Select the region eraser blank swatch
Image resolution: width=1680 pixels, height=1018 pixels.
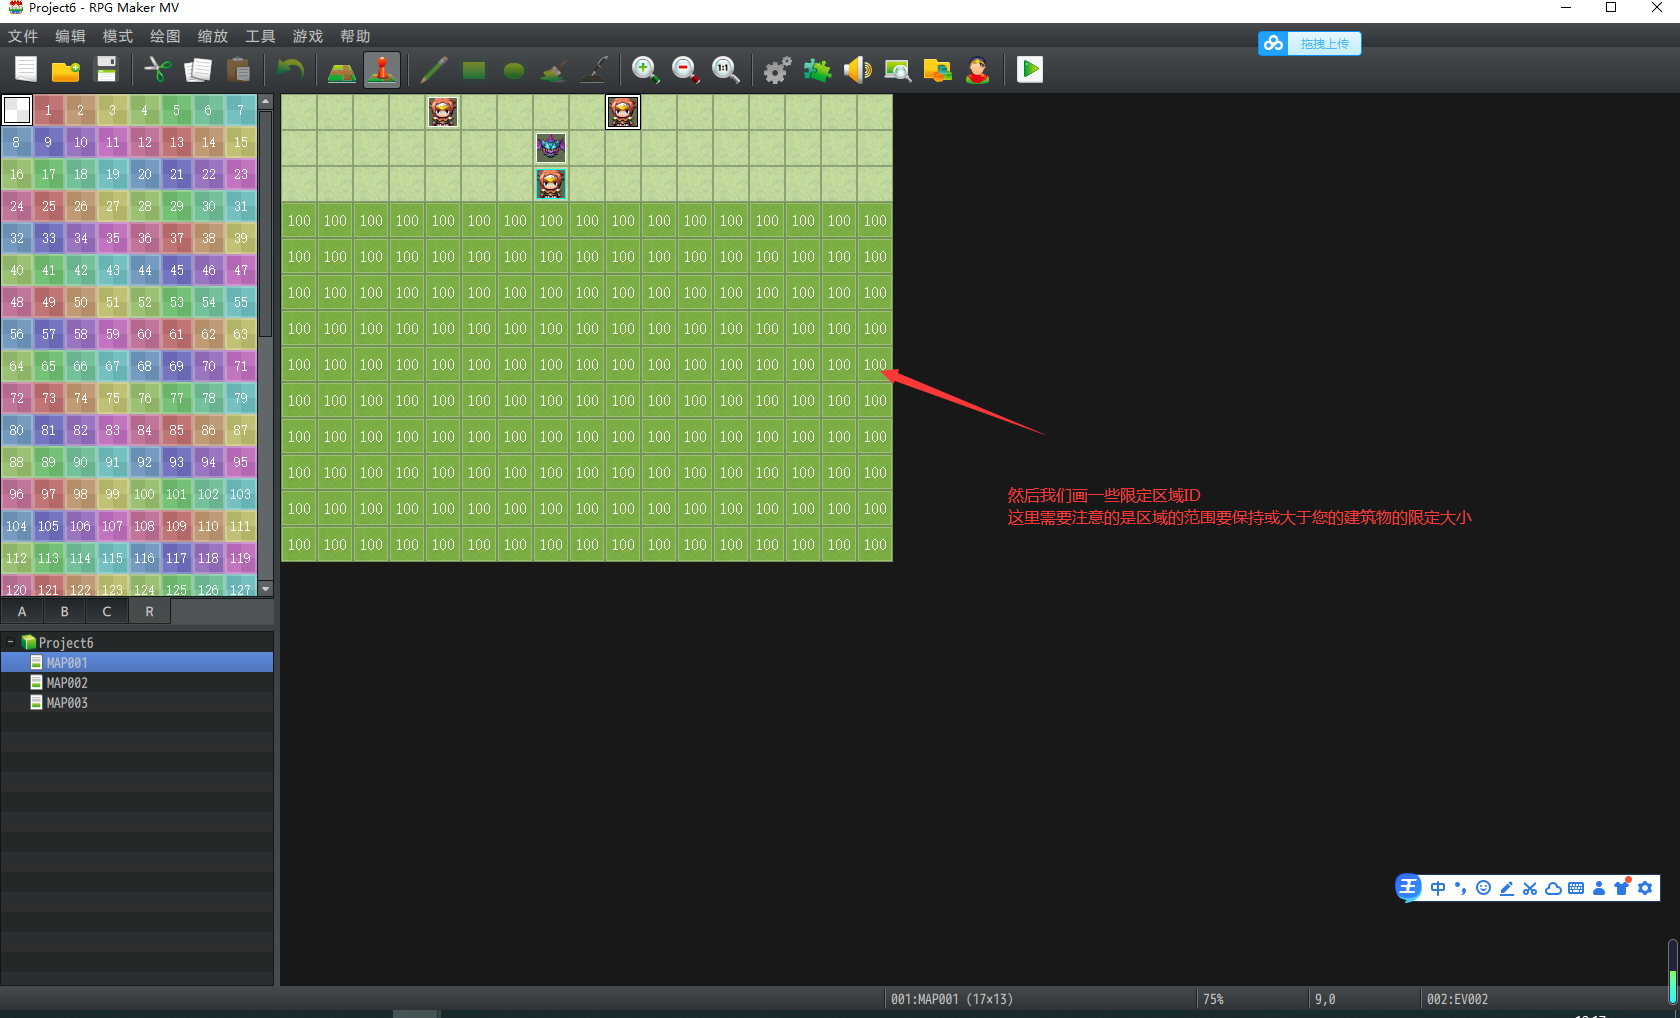click(x=17, y=110)
